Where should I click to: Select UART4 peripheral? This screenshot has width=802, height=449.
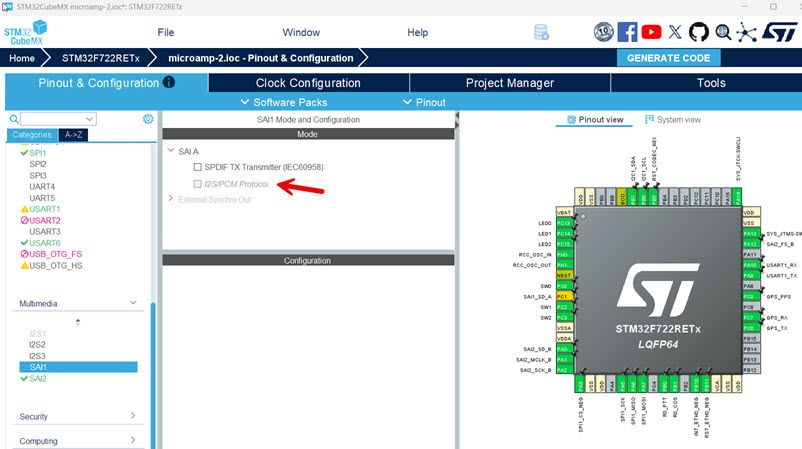[x=42, y=187]
